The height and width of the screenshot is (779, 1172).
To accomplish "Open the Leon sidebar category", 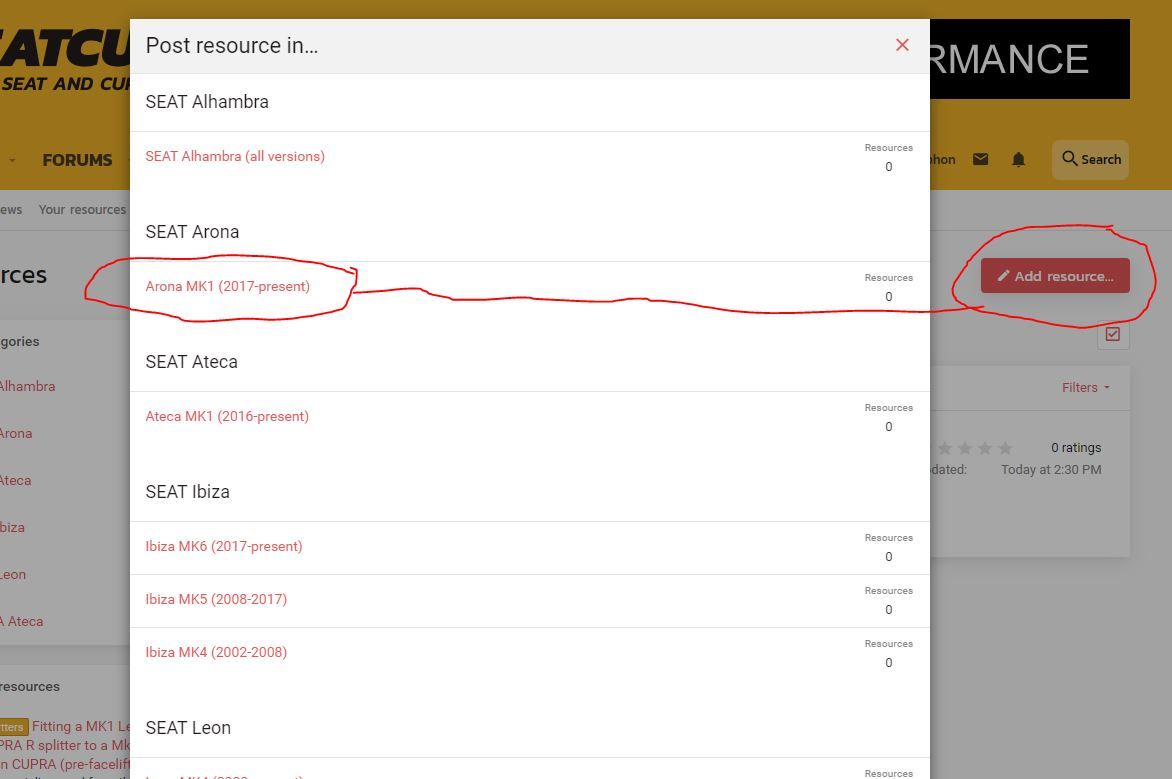I will click(13, 574).
